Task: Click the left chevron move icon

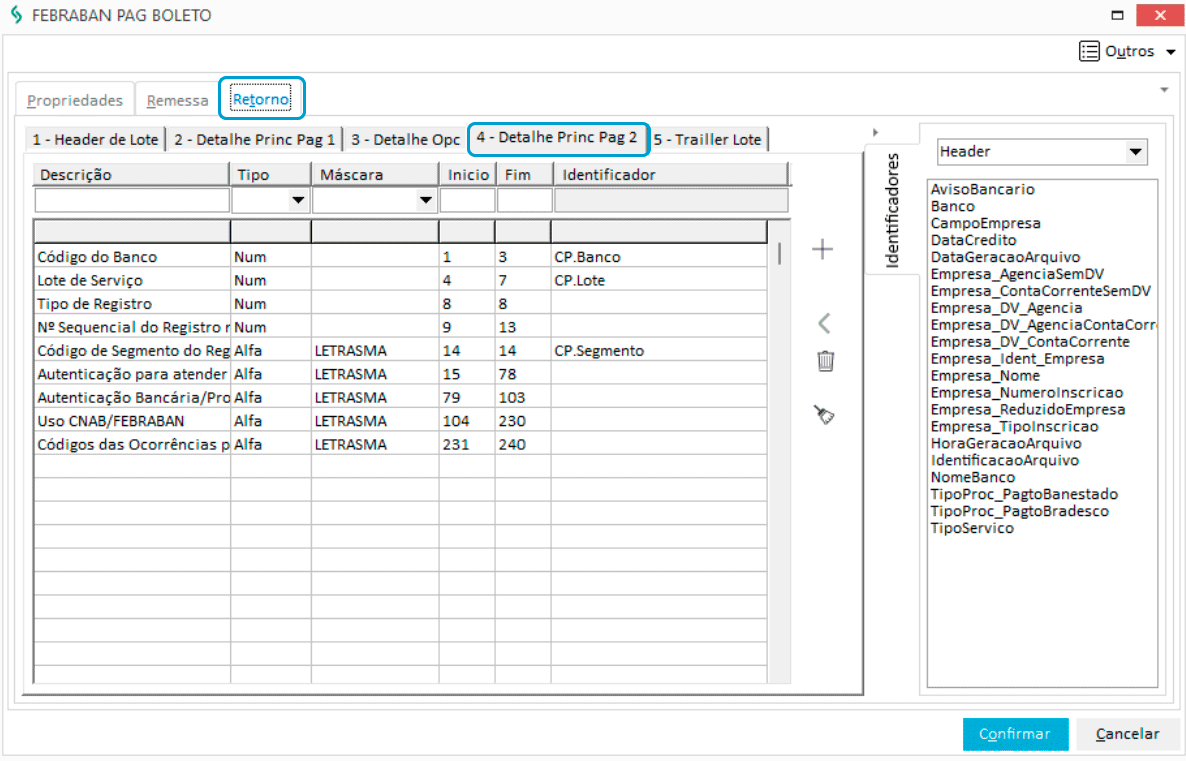Action: pos(824,323)
